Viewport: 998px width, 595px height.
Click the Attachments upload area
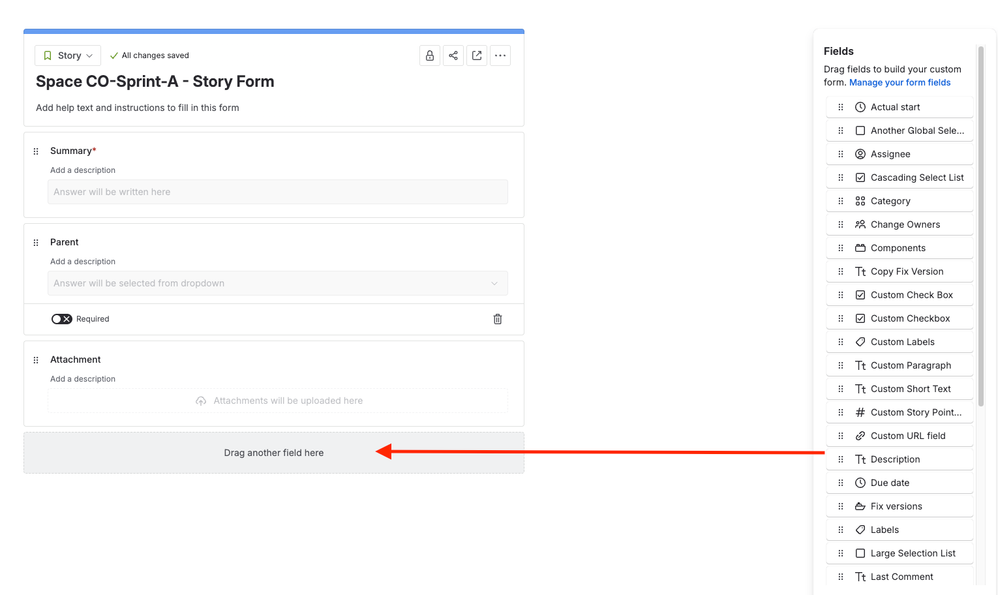(278, 401)
